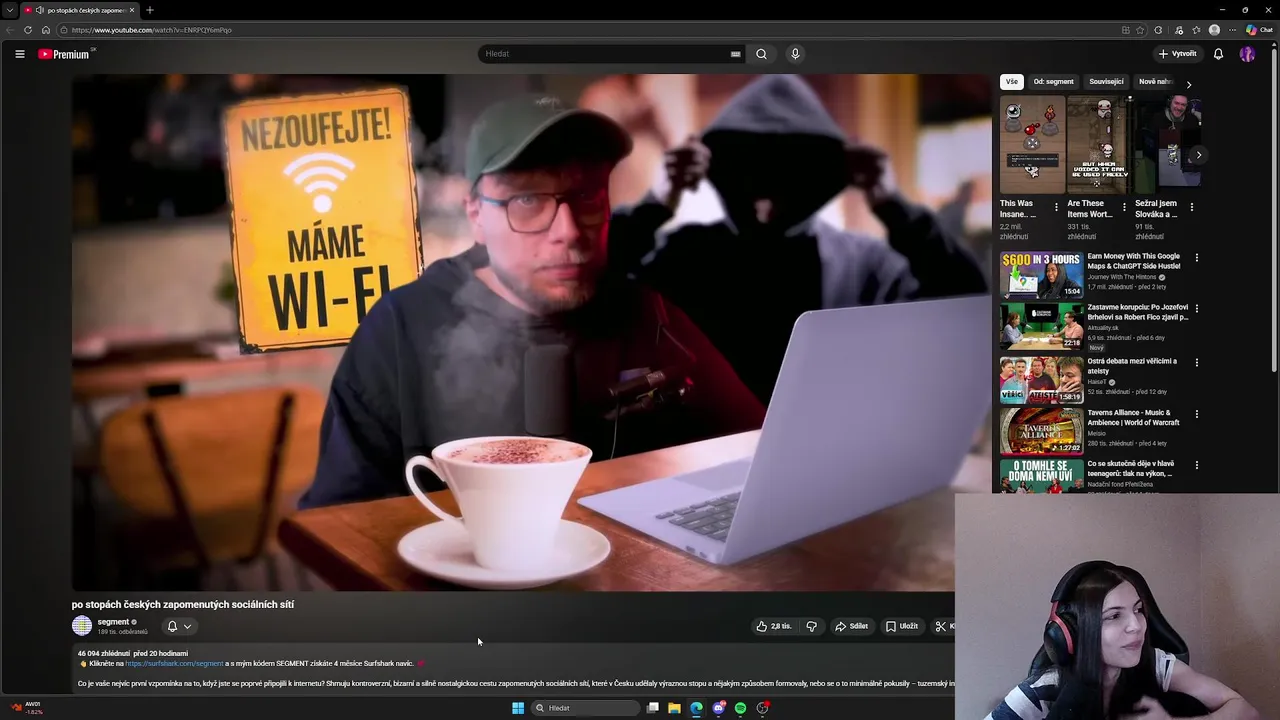
Task: Open the address bar apps icon
Action: pos(1125,30)
